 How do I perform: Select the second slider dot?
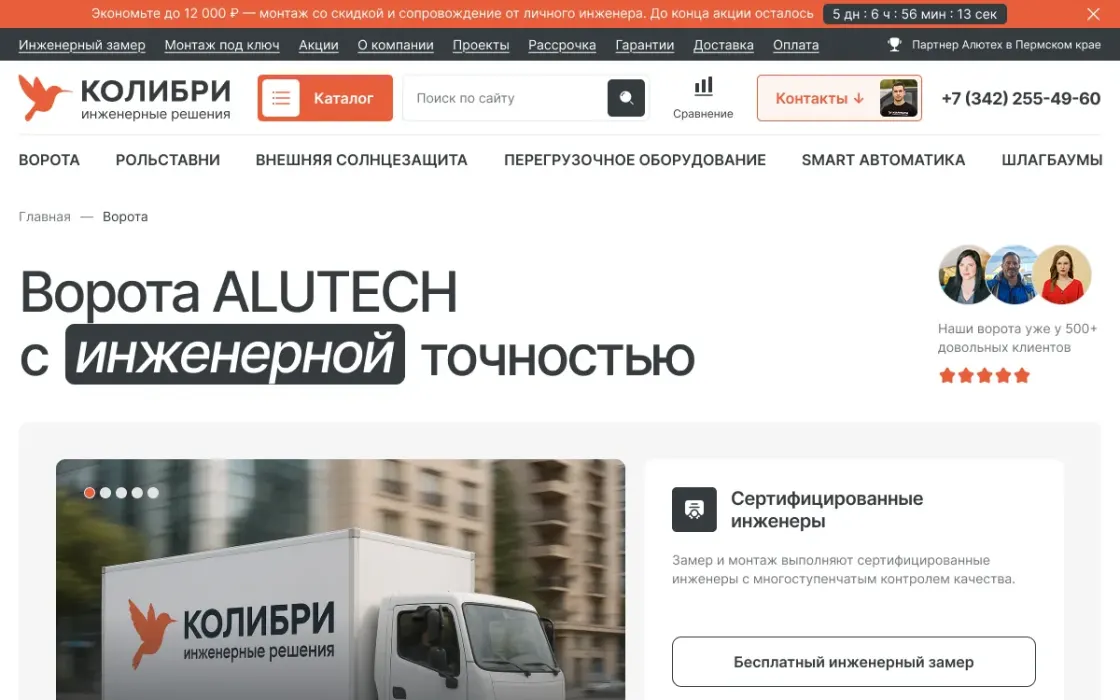point(106,493)
